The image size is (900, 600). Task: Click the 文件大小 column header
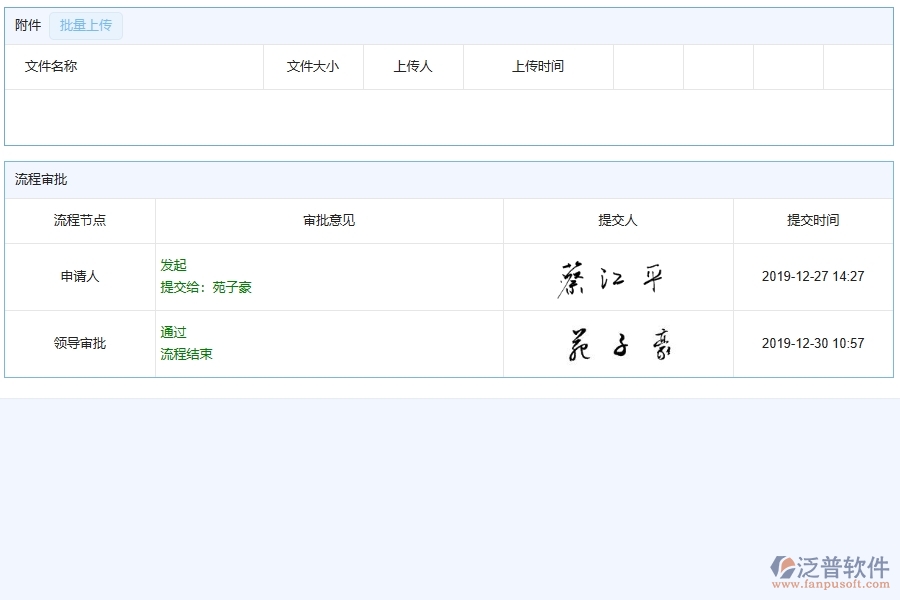click(x=312, y=67)
